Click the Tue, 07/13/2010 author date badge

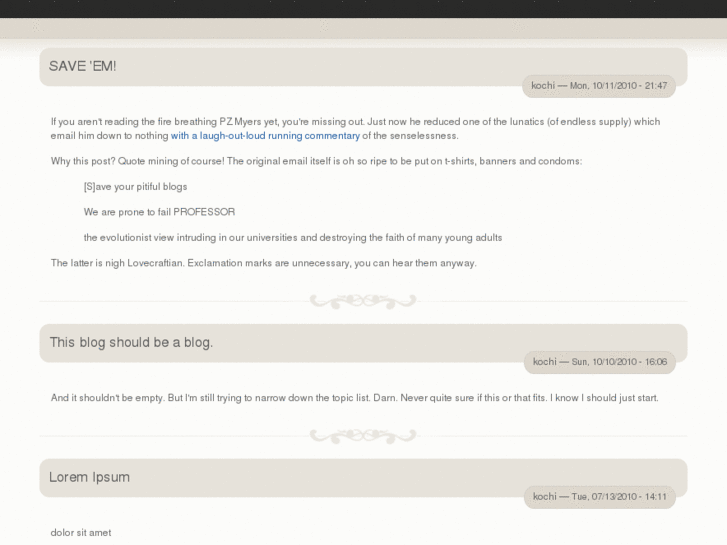[x=599, y=496]
